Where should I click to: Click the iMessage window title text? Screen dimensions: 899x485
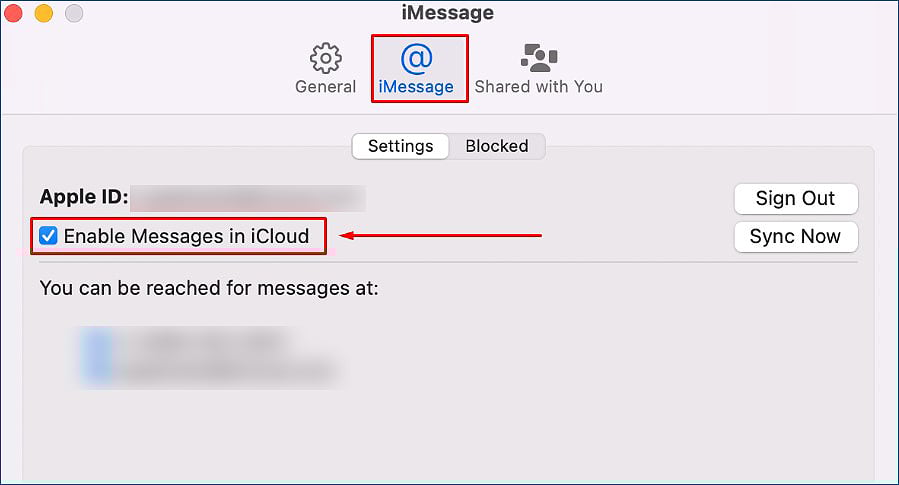[x=448, y=13]
